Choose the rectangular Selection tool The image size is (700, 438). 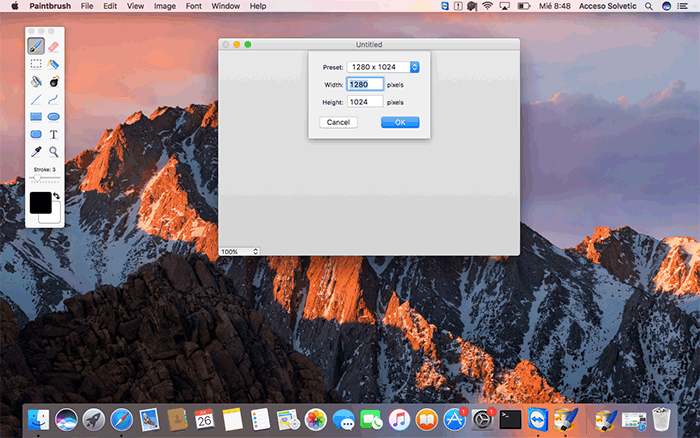click(x=36, y=64)
